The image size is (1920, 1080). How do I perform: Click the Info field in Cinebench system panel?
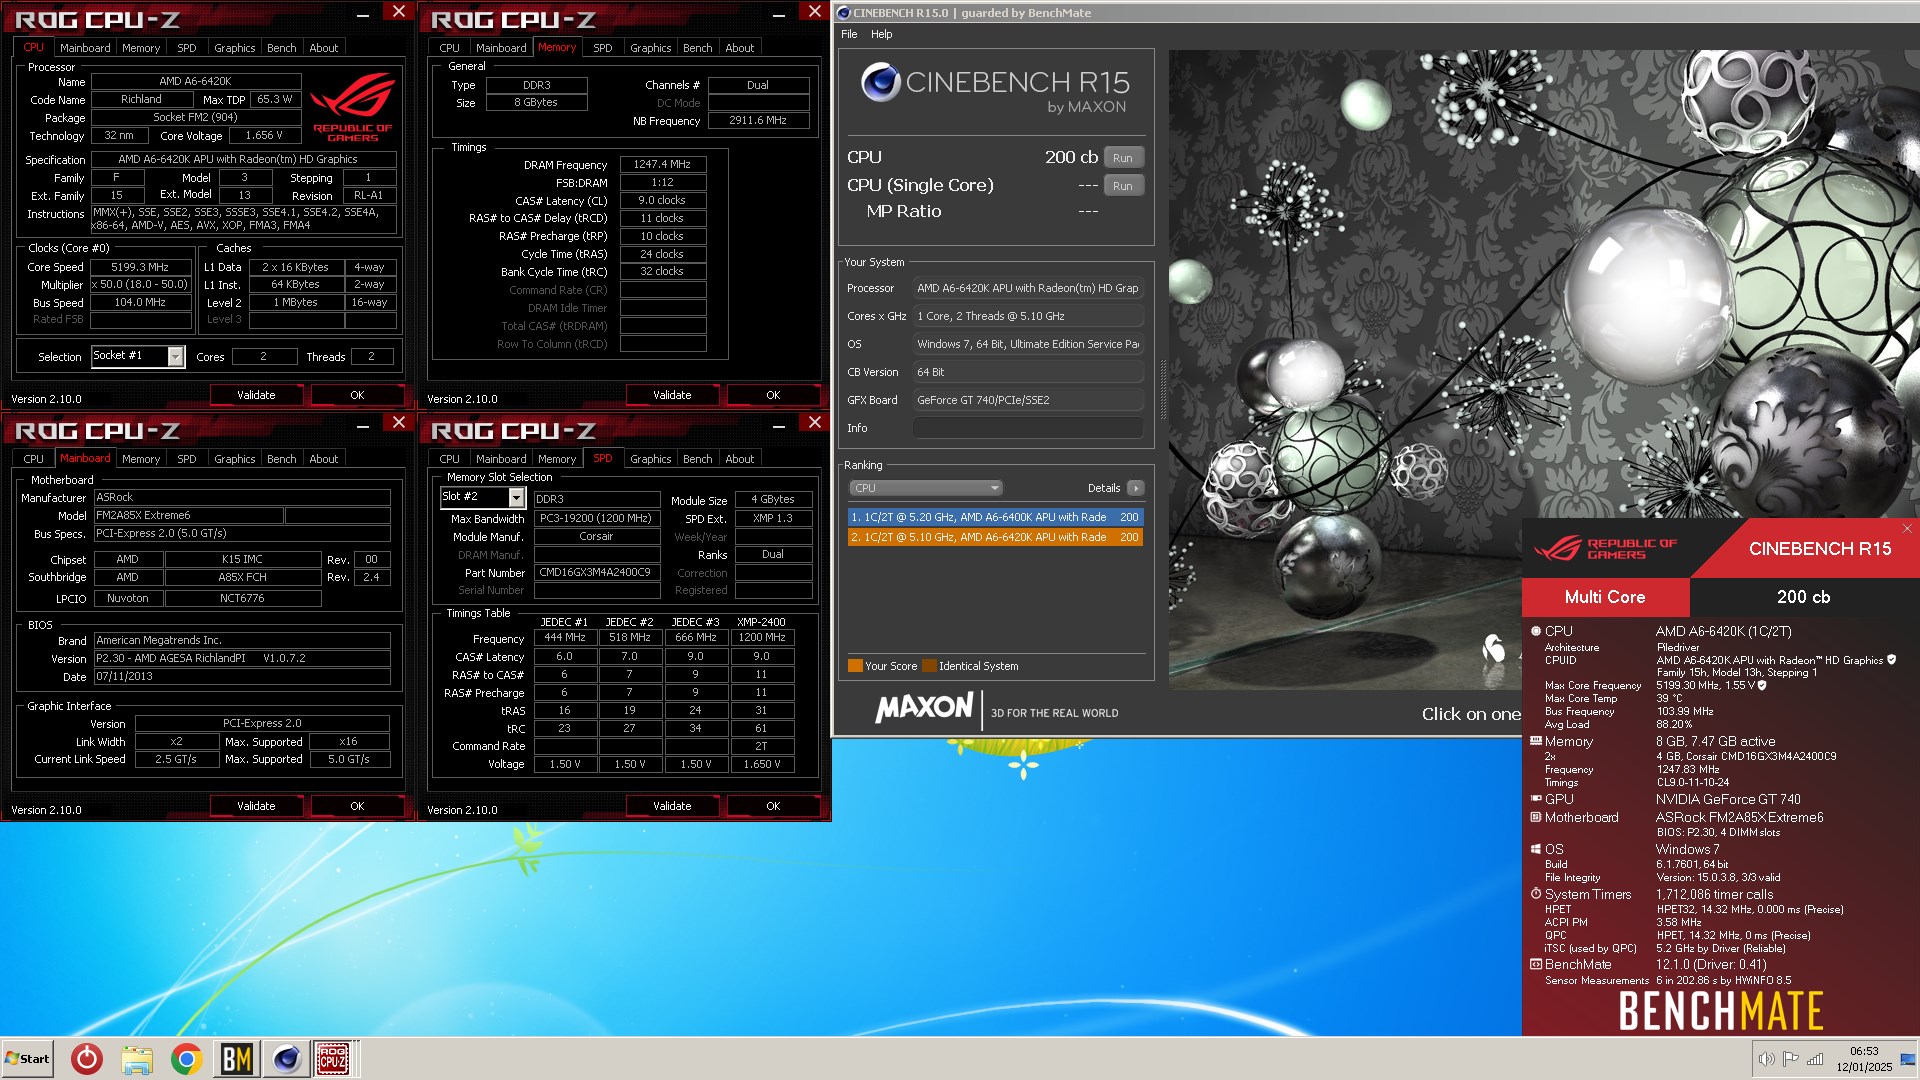pos(1028,428)
